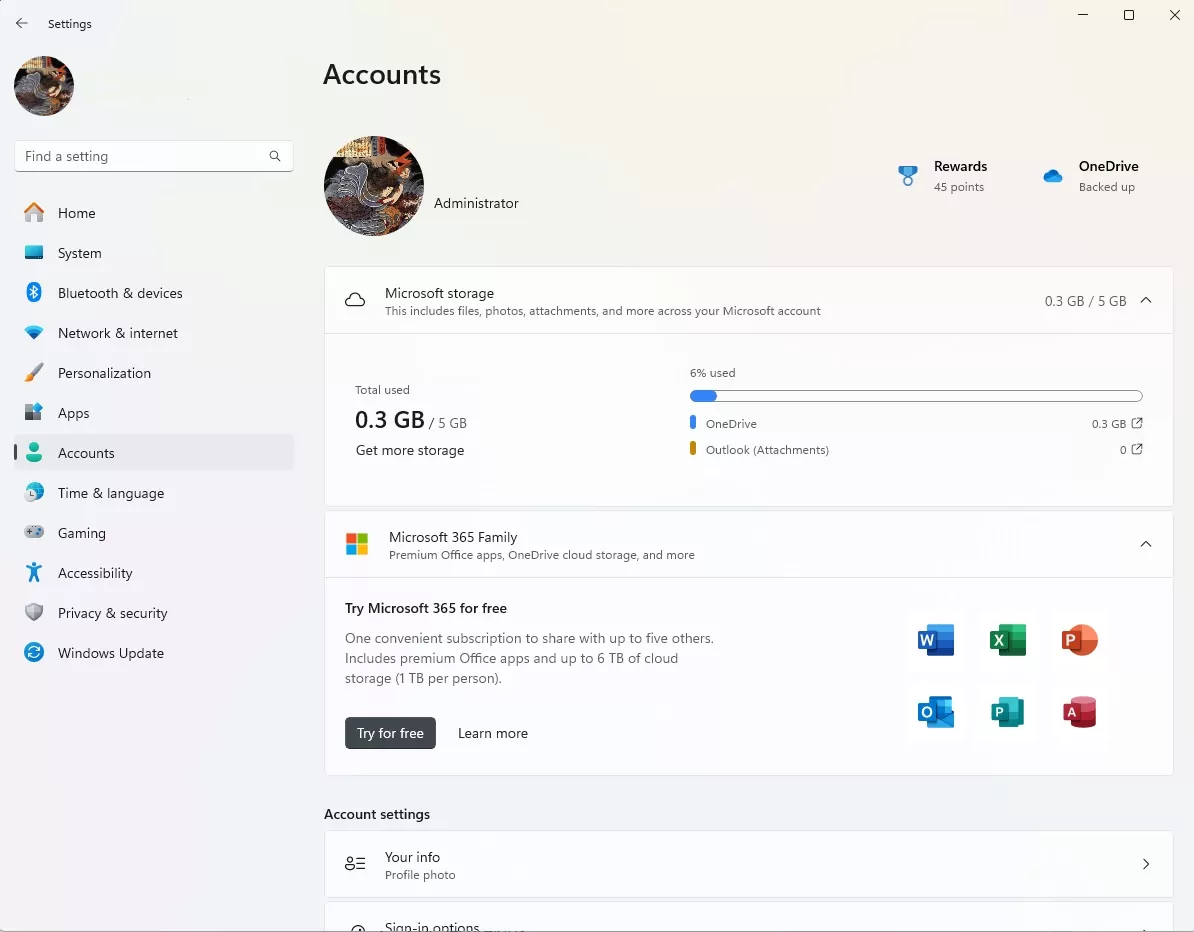The image size is (1194, 932).
Task: Click the Accounts person icon in sidebar
Action: [34, 452]
